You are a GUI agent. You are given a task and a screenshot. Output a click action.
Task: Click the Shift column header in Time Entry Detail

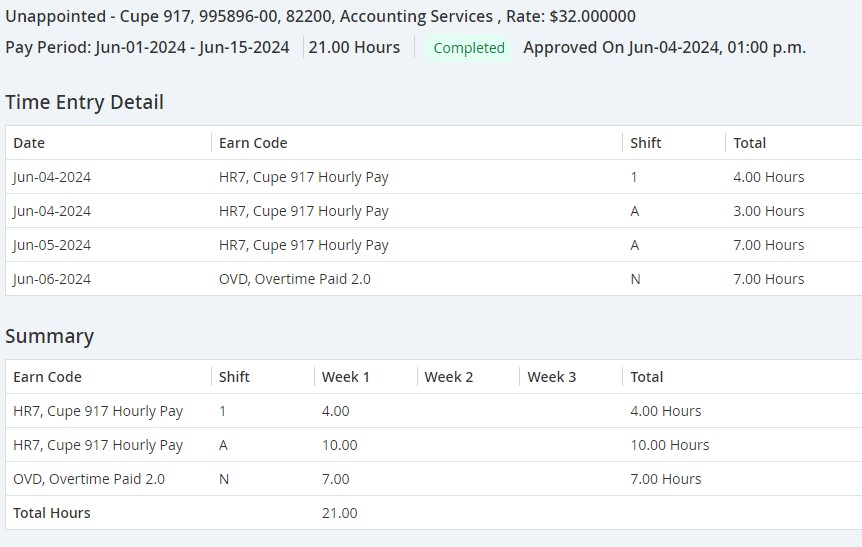point(645,143)
